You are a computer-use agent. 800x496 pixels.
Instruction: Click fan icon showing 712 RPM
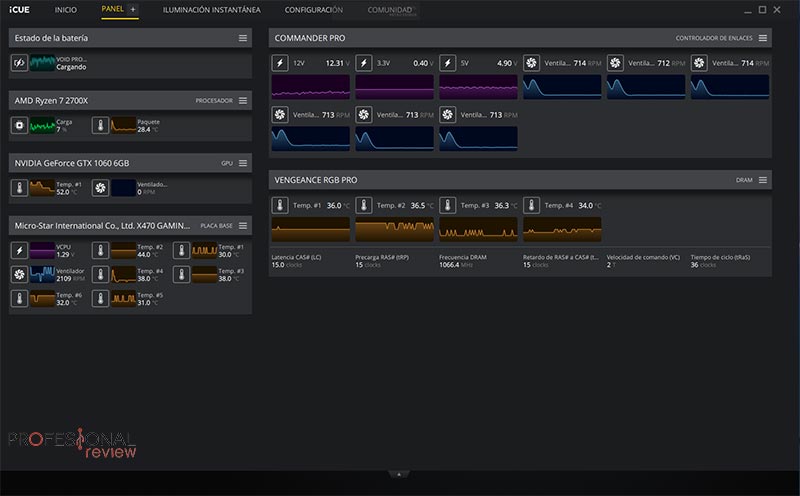click(x=615, y=63)
